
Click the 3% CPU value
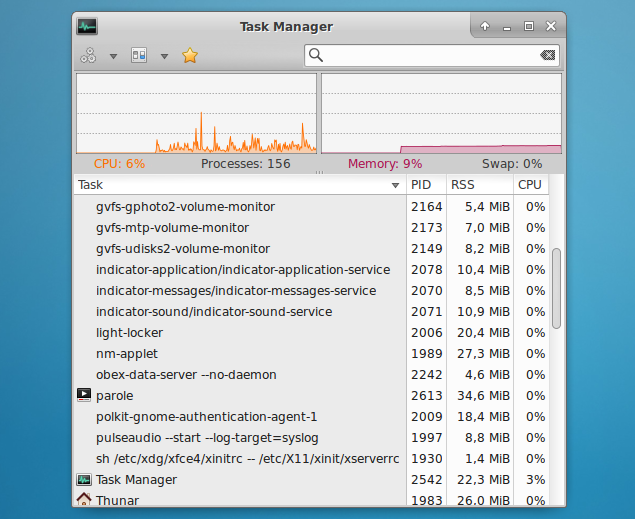pyautogui.click(x=535, y=479)
